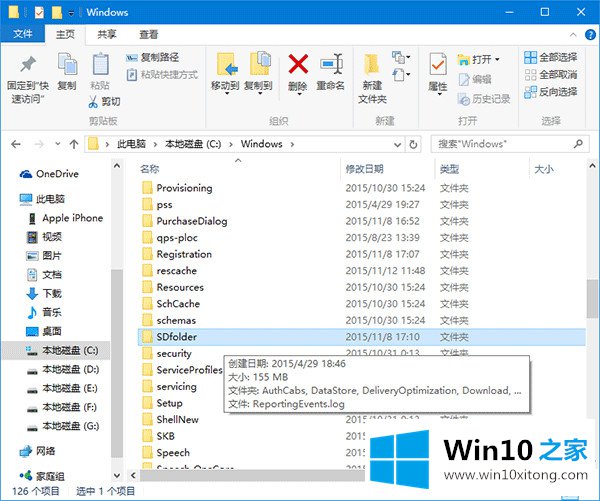
Task: Select 本地磁盘 (E:) in navigation pane
Action: pyautogui.click(x=63, y=388)
